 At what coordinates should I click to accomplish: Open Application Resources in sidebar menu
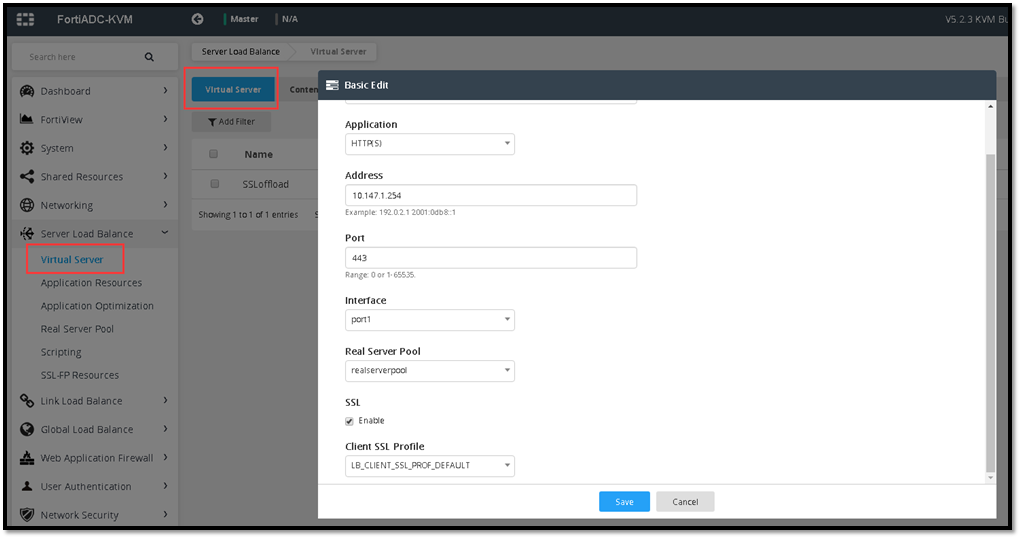(91, 283)
